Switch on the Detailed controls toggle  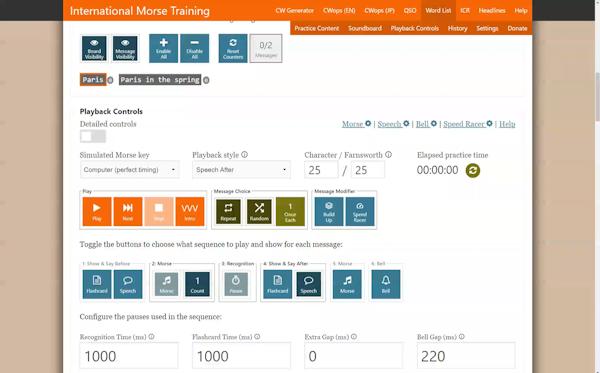click(93, 136)
